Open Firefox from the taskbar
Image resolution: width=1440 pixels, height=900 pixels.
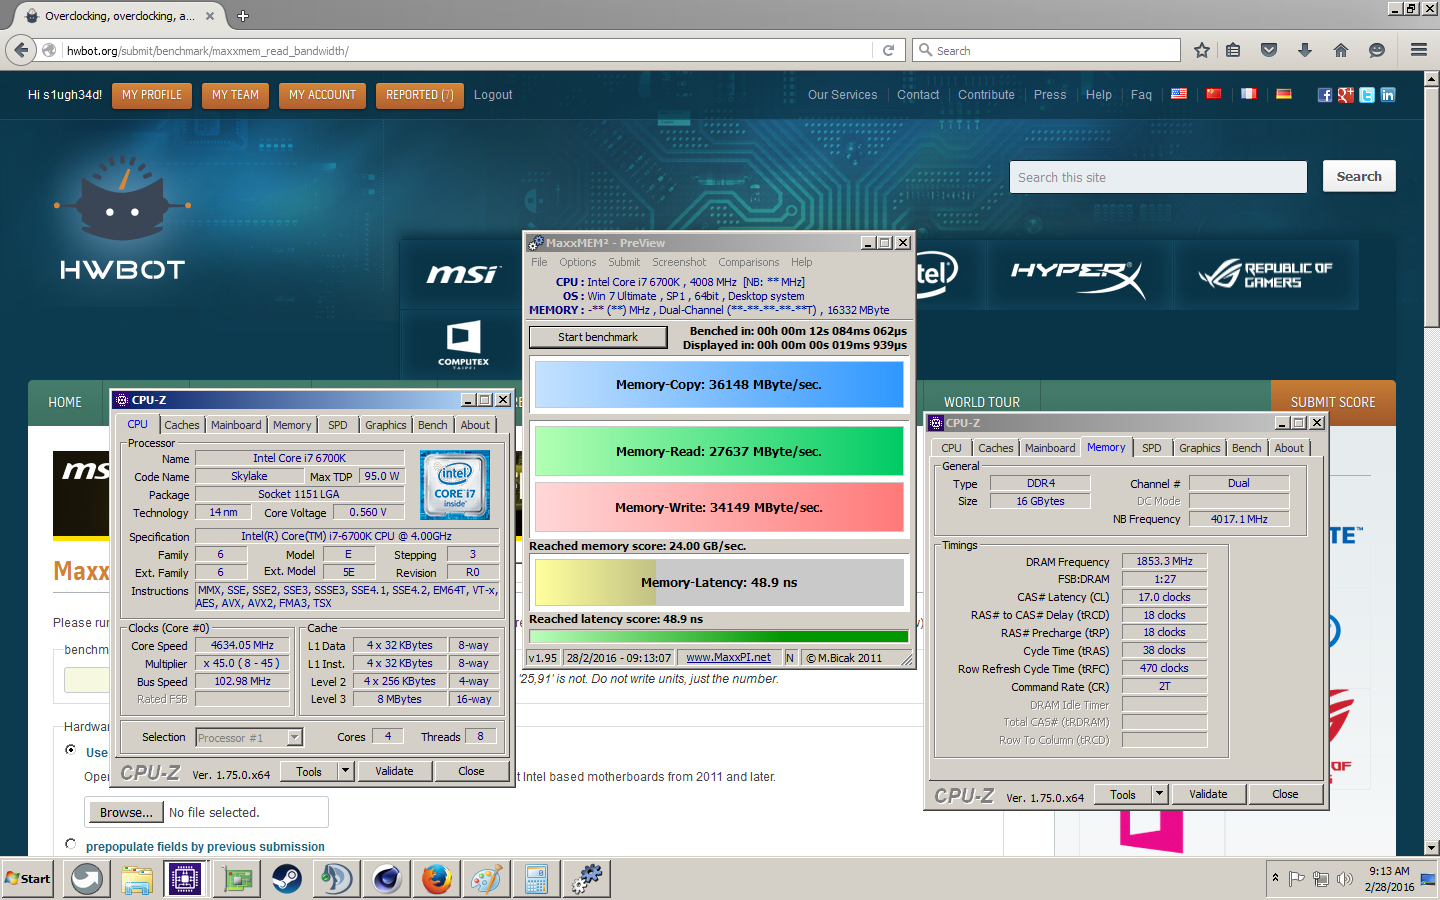436,879
